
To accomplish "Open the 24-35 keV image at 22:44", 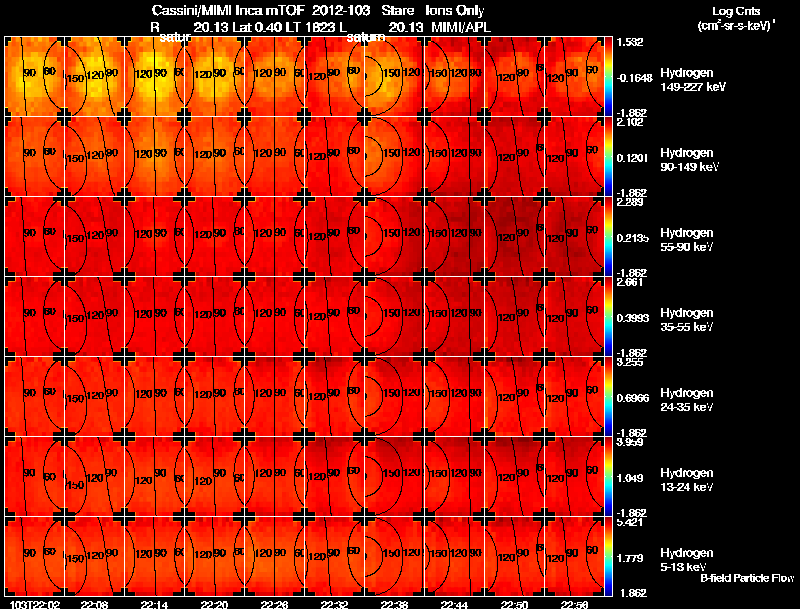I will point(455,397).
